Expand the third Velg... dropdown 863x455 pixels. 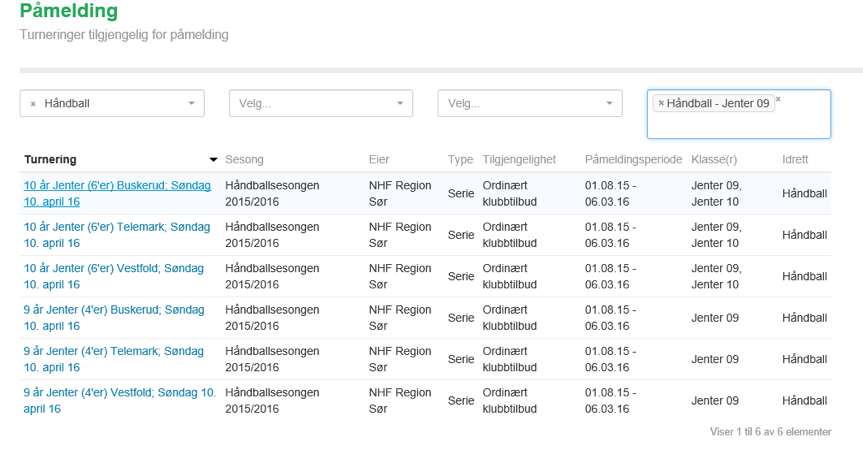(x=609, y=104)
